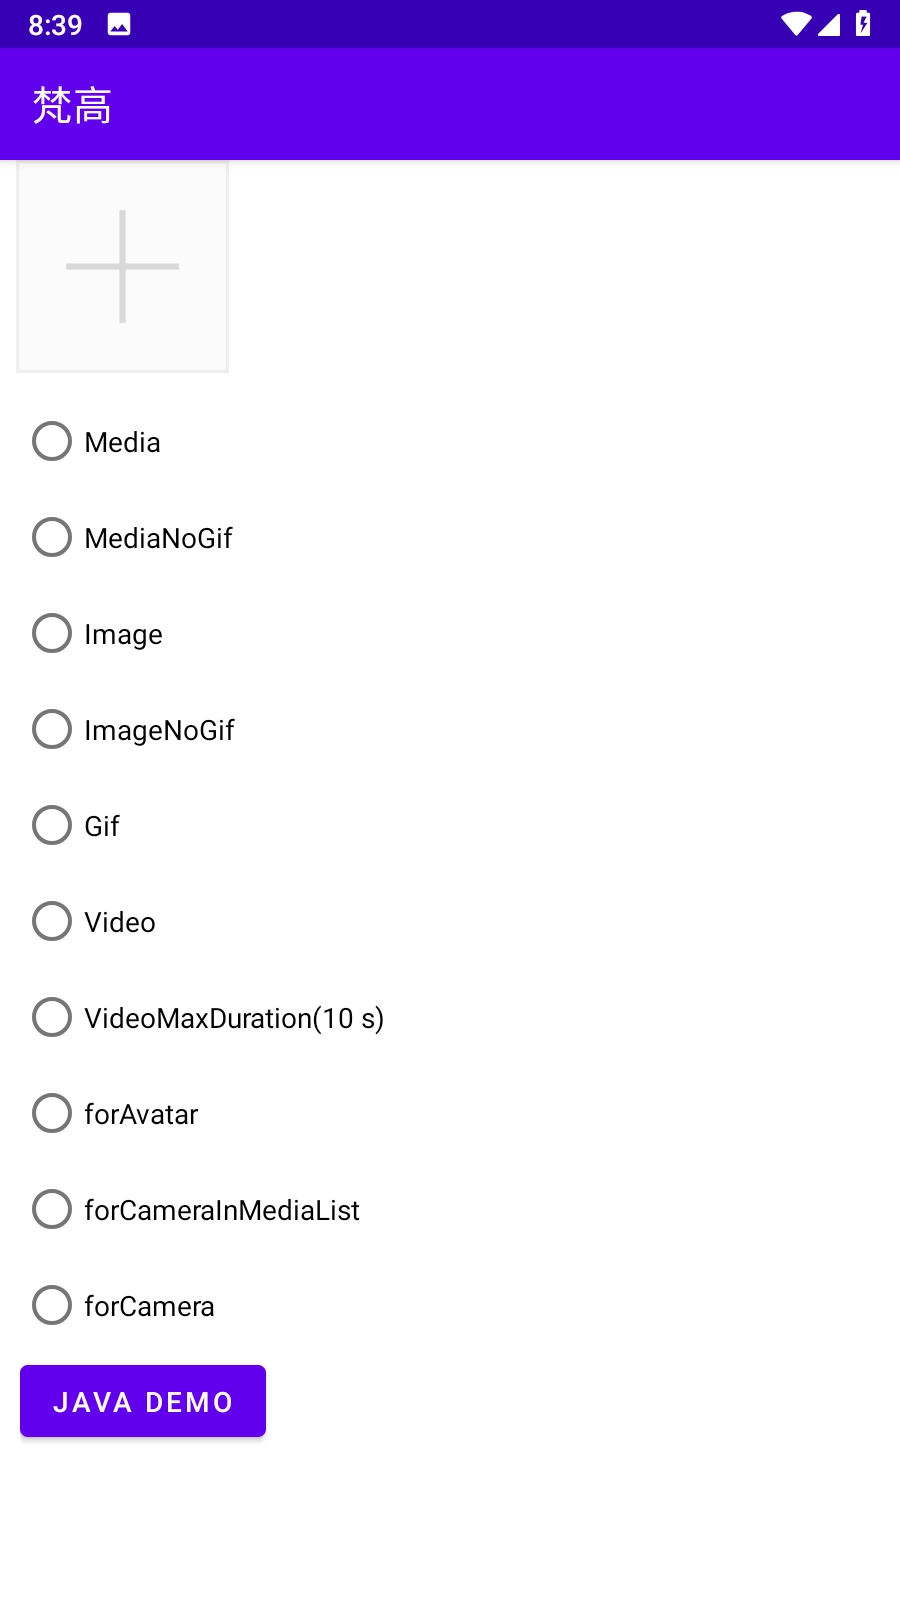Pick the Gif radio option
Image resolution: width=900 pixels, height=1600 pixels.
tap(52, 825)
